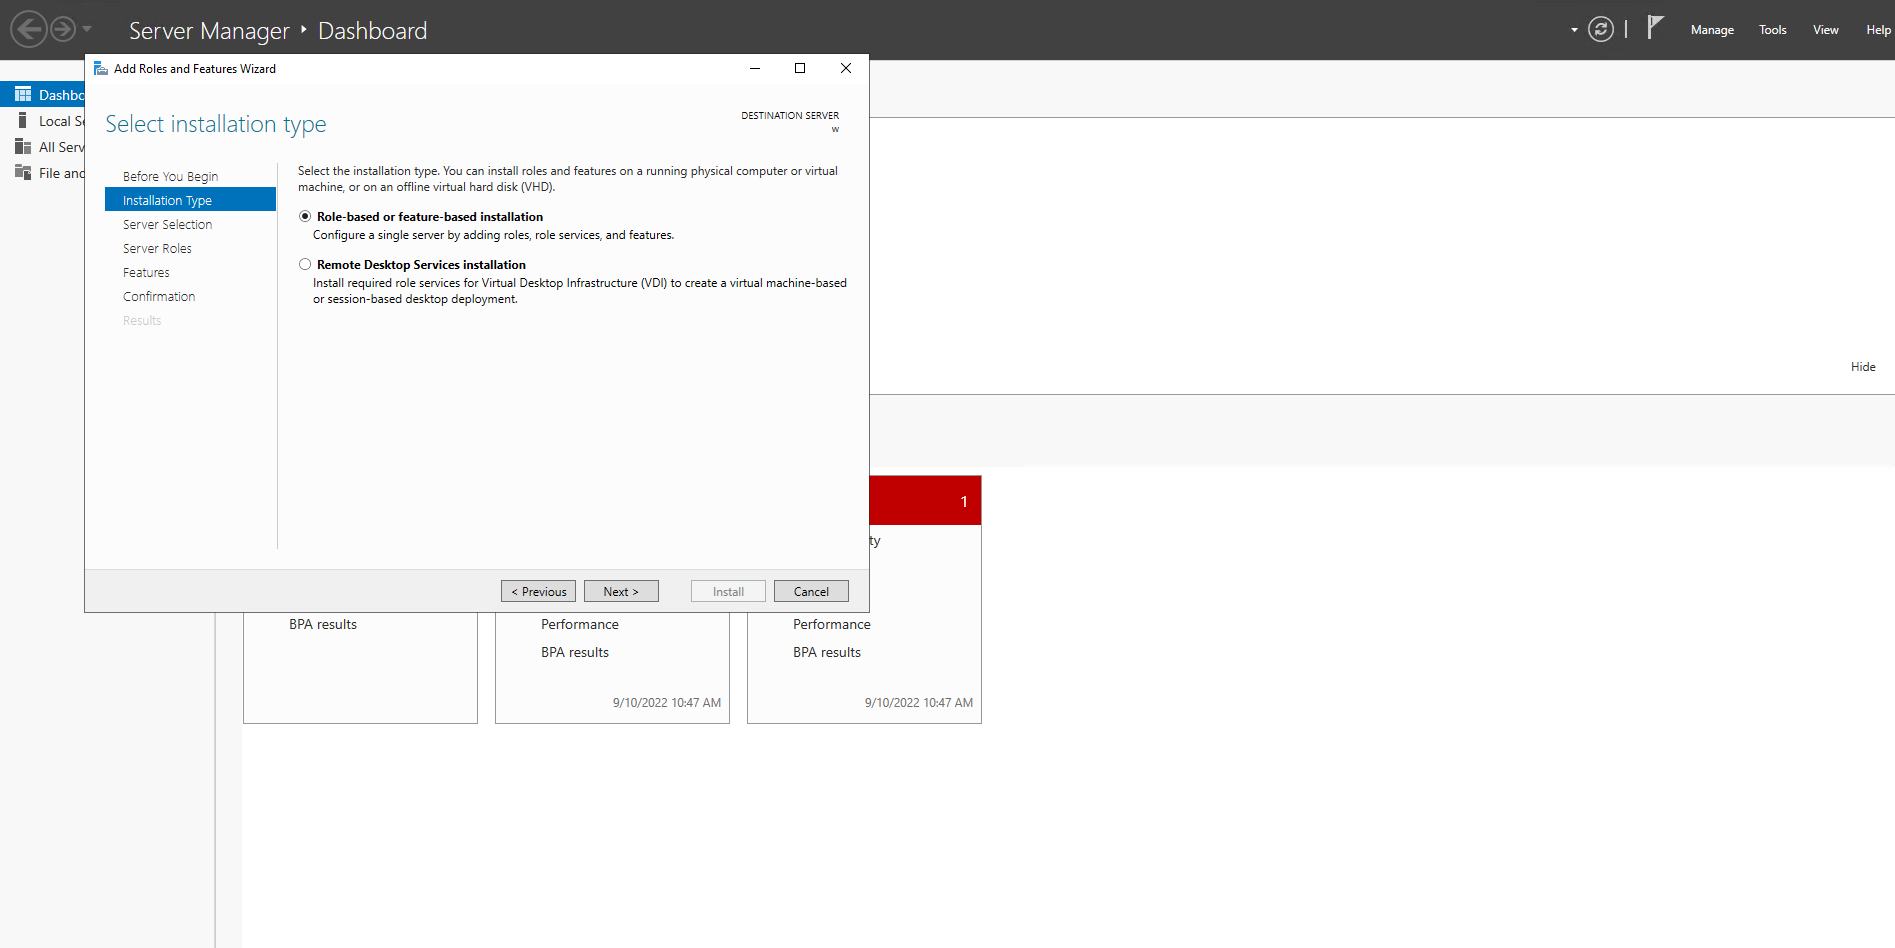This screenshot has width=1895, height=948.
Task: Click the Server Manager breadcrumb title
Action: click(x=209, y=31)
